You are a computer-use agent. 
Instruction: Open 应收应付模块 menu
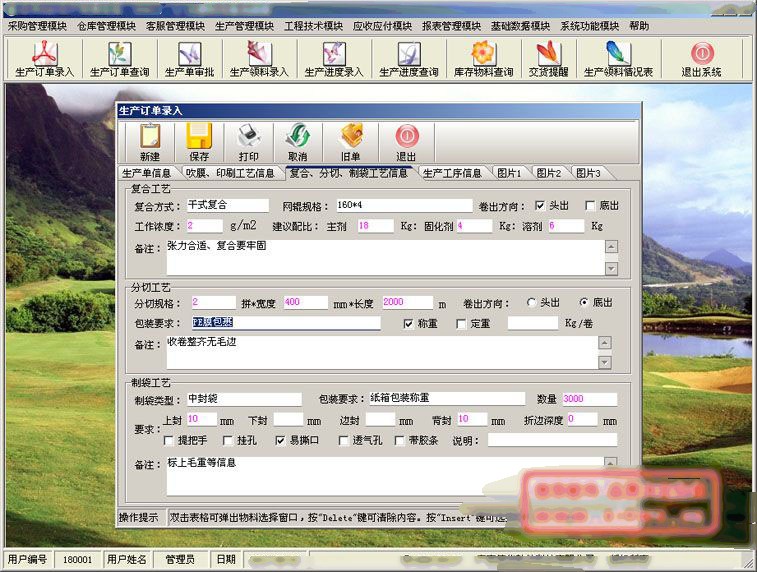382,26
